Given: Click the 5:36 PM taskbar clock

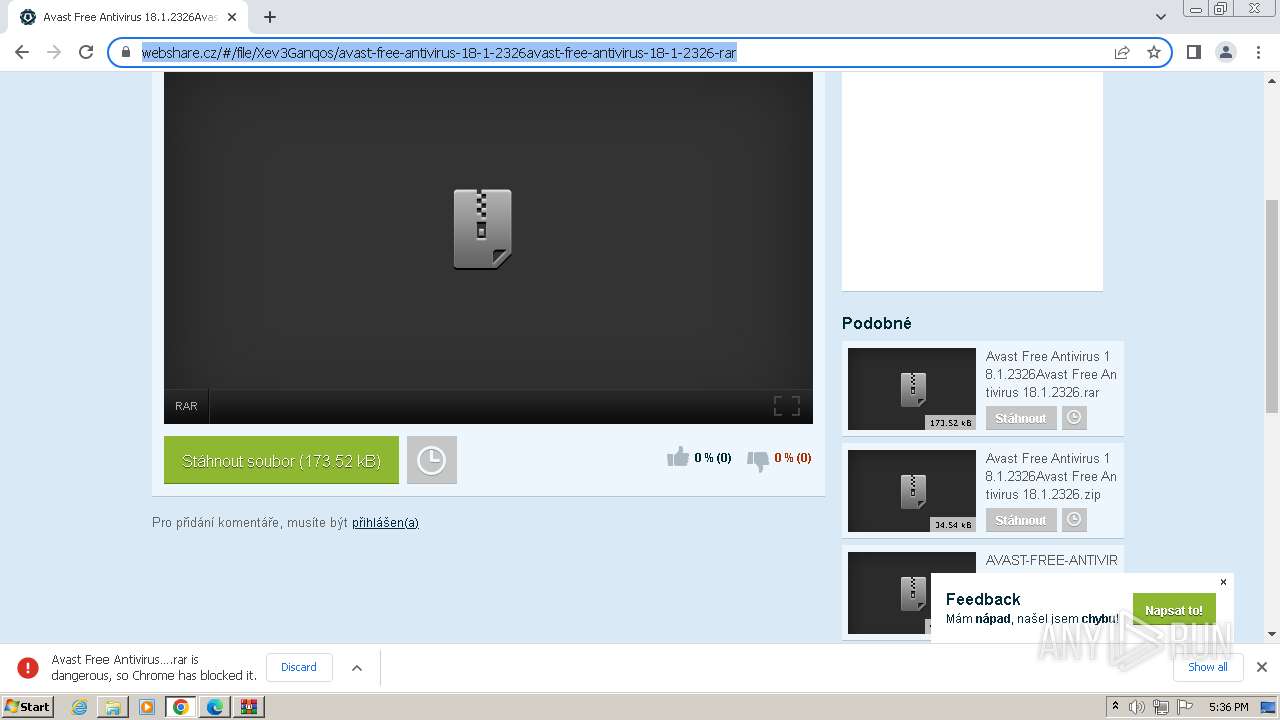Looking at the screenshot, I should tap(1228, 707).
